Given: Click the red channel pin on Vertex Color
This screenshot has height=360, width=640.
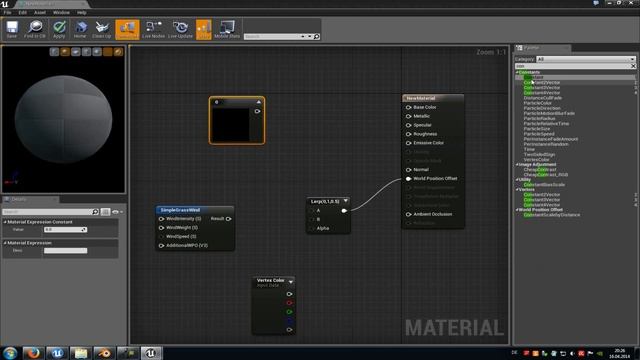Looking at the screenshot, I should (289, 303).
